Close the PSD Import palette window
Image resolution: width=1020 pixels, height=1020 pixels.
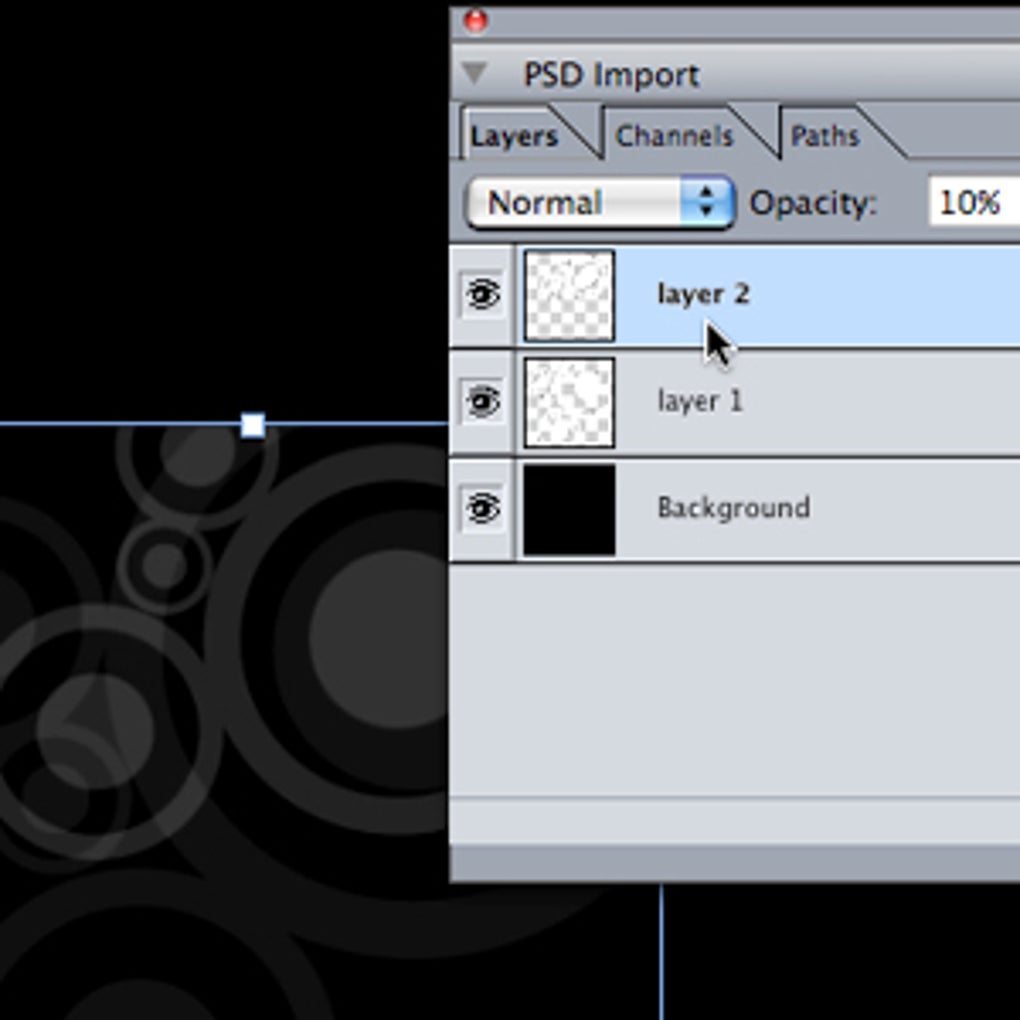click(476, 21)
